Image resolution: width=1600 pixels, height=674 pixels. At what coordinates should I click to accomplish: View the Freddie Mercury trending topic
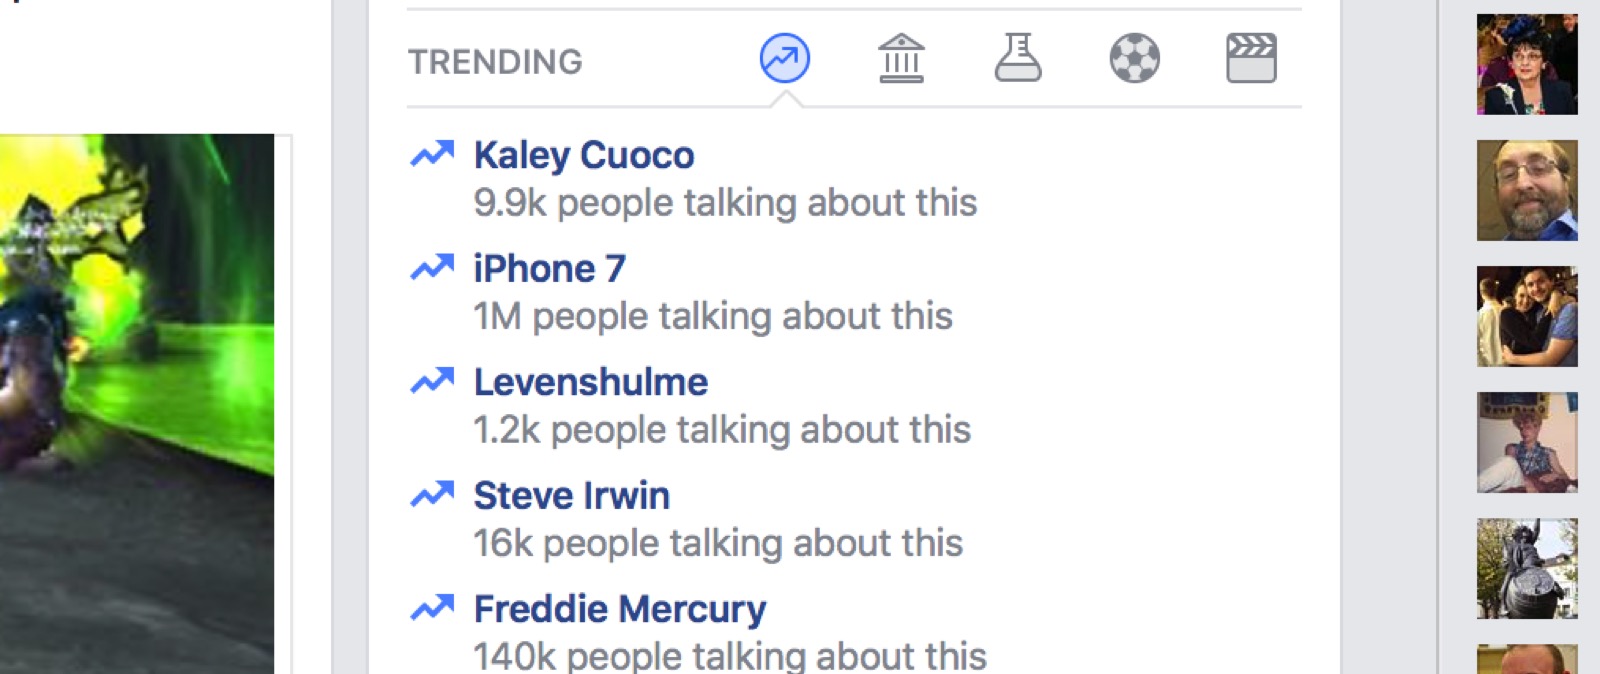pyautogui.click(x=619, y=609)
